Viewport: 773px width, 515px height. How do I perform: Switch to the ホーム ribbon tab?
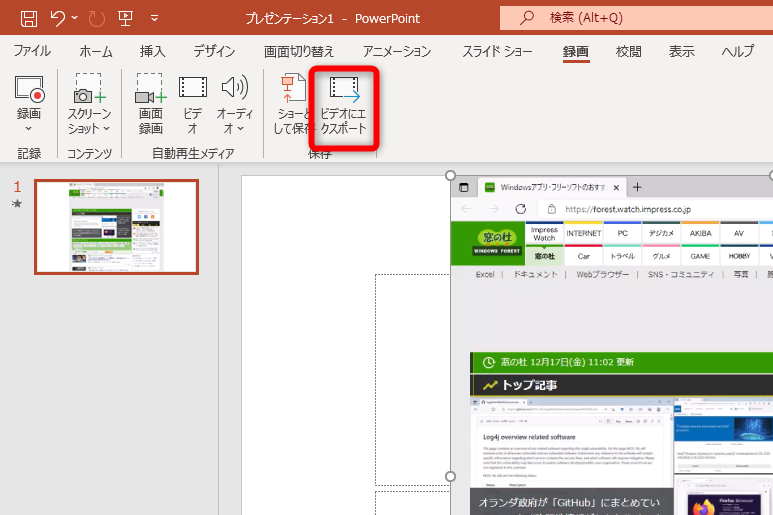tap(96, 51)
